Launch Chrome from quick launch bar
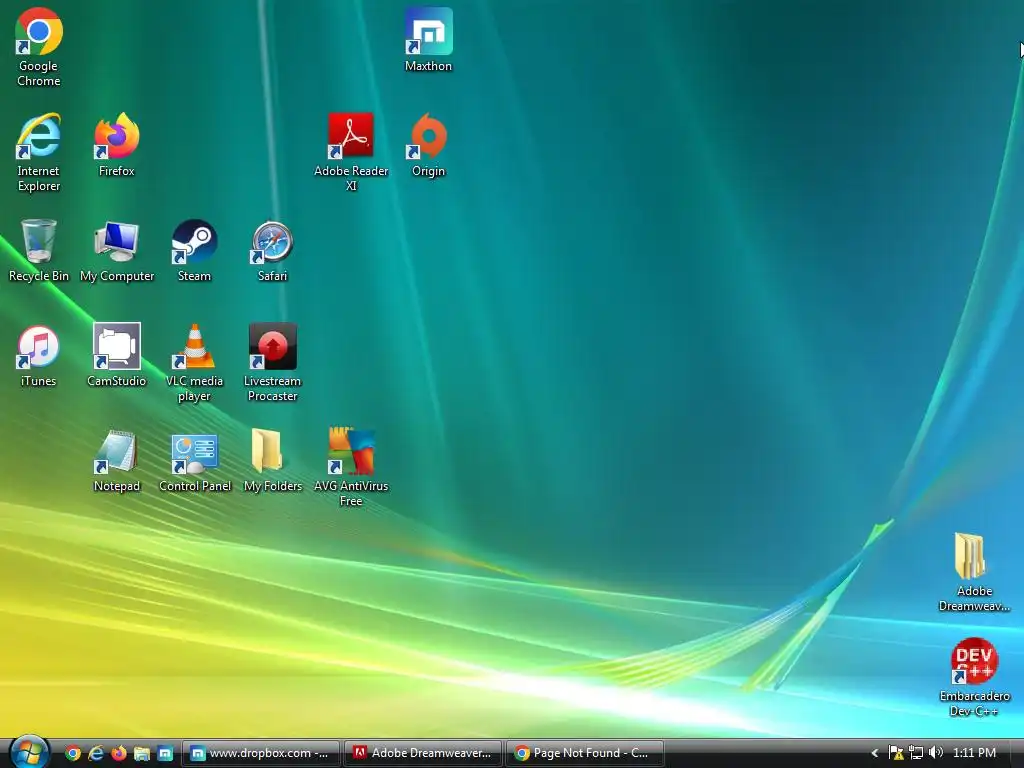Screen dimensions: 1024x768 tap(72, 753)
